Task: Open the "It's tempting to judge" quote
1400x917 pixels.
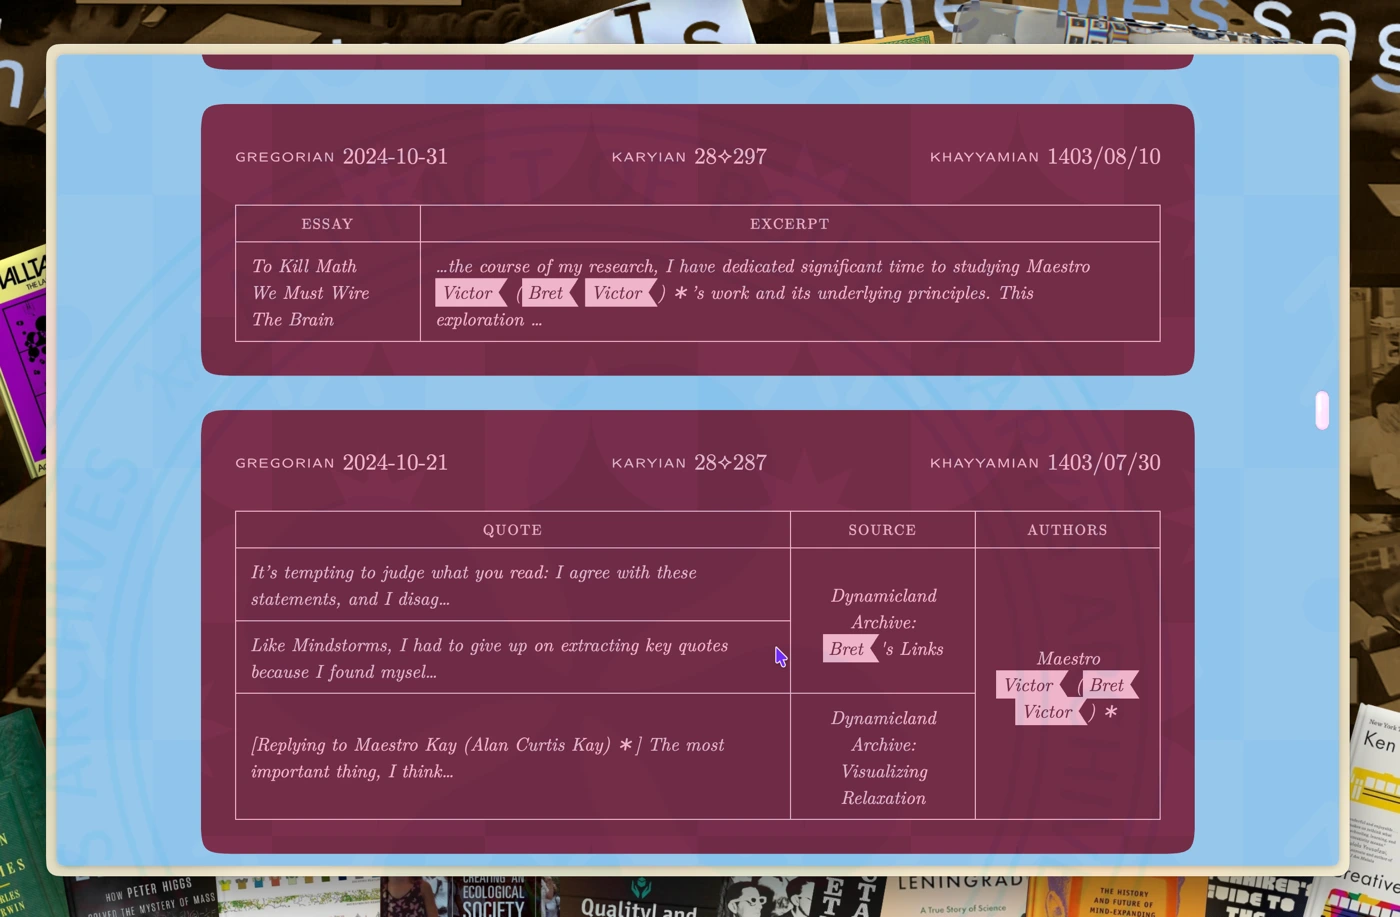Action: point(473,586)
